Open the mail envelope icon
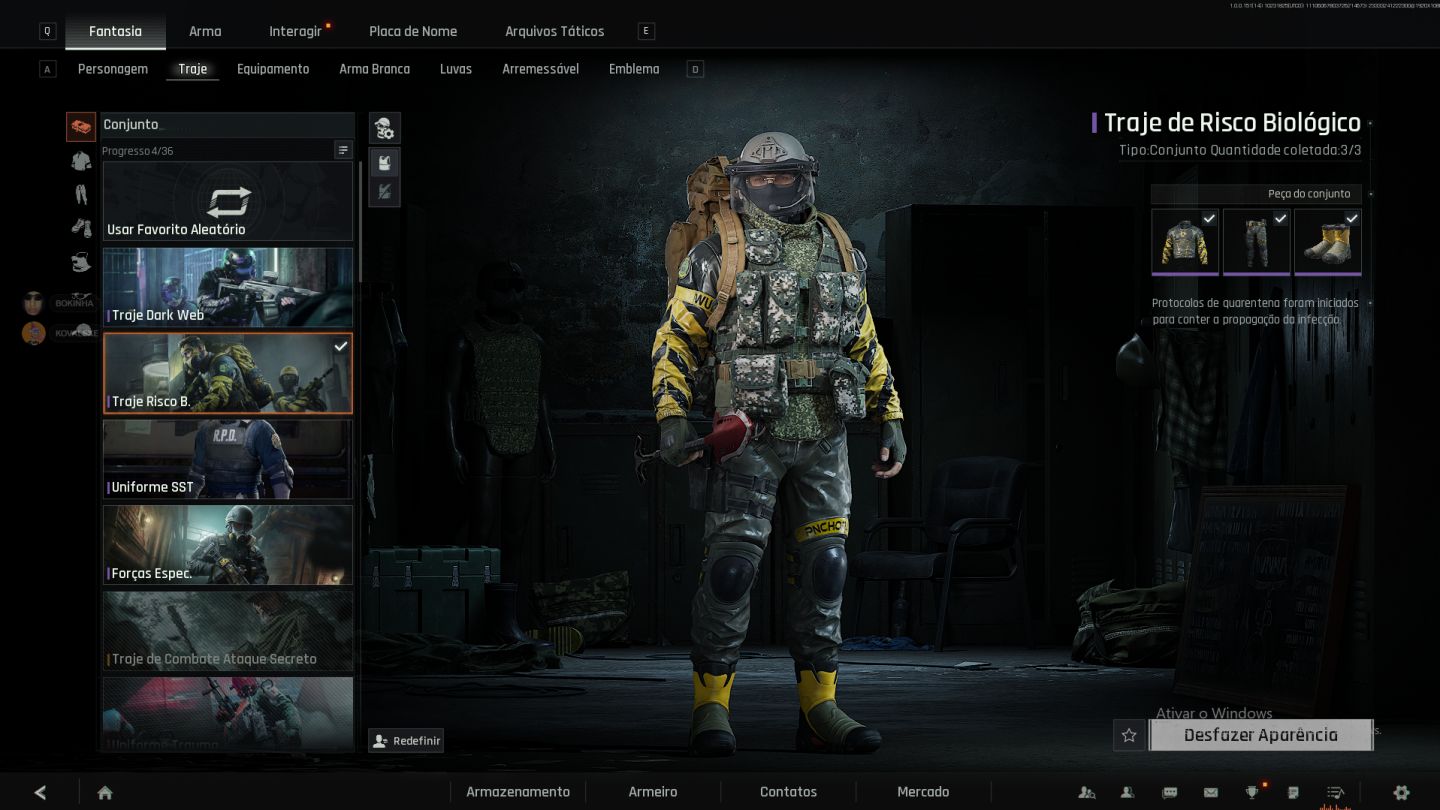 (1211, 792)
